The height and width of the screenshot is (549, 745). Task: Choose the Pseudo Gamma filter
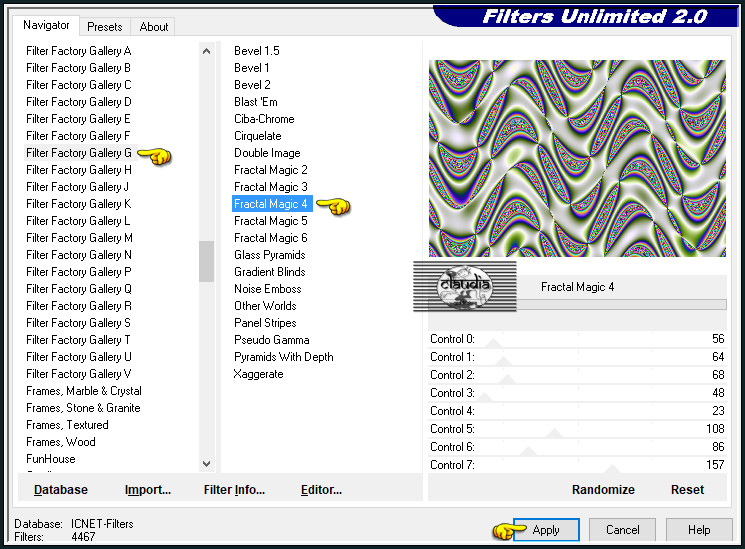point(272,340)
